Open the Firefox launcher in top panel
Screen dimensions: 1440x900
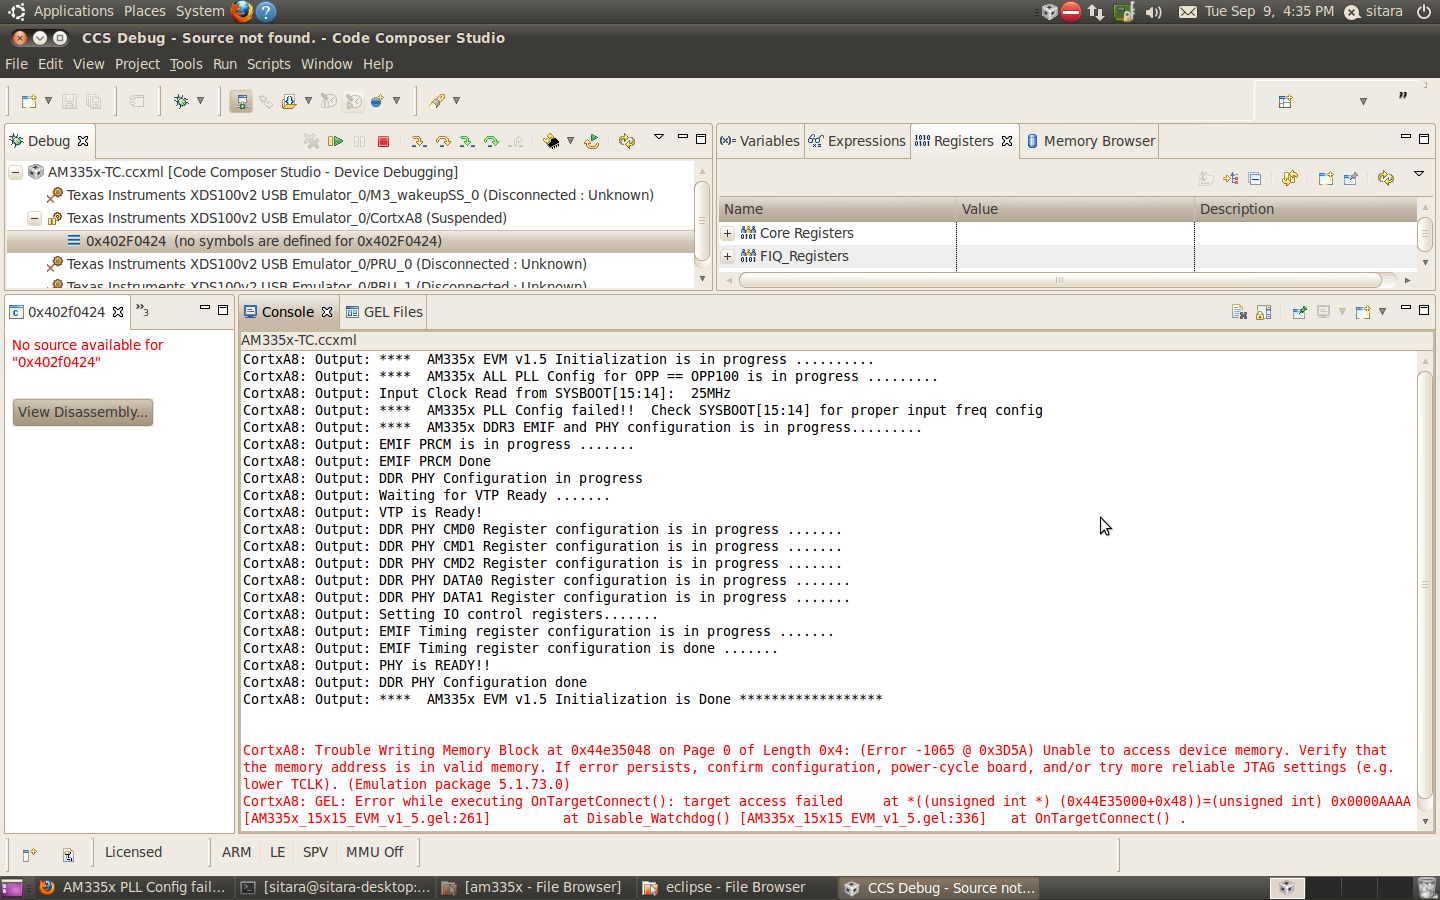242,11
